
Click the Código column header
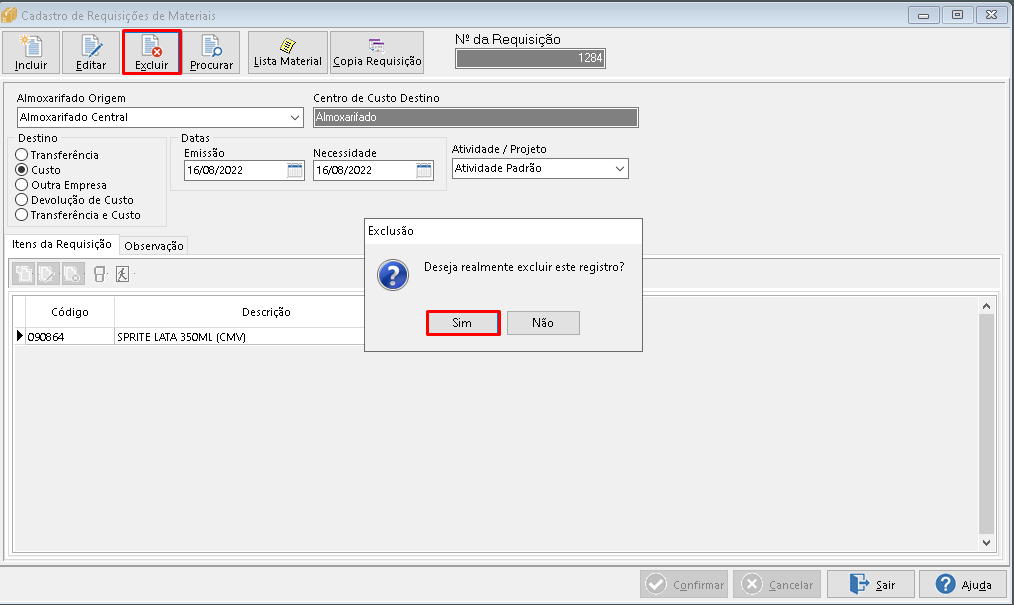[x=70, y=312]
